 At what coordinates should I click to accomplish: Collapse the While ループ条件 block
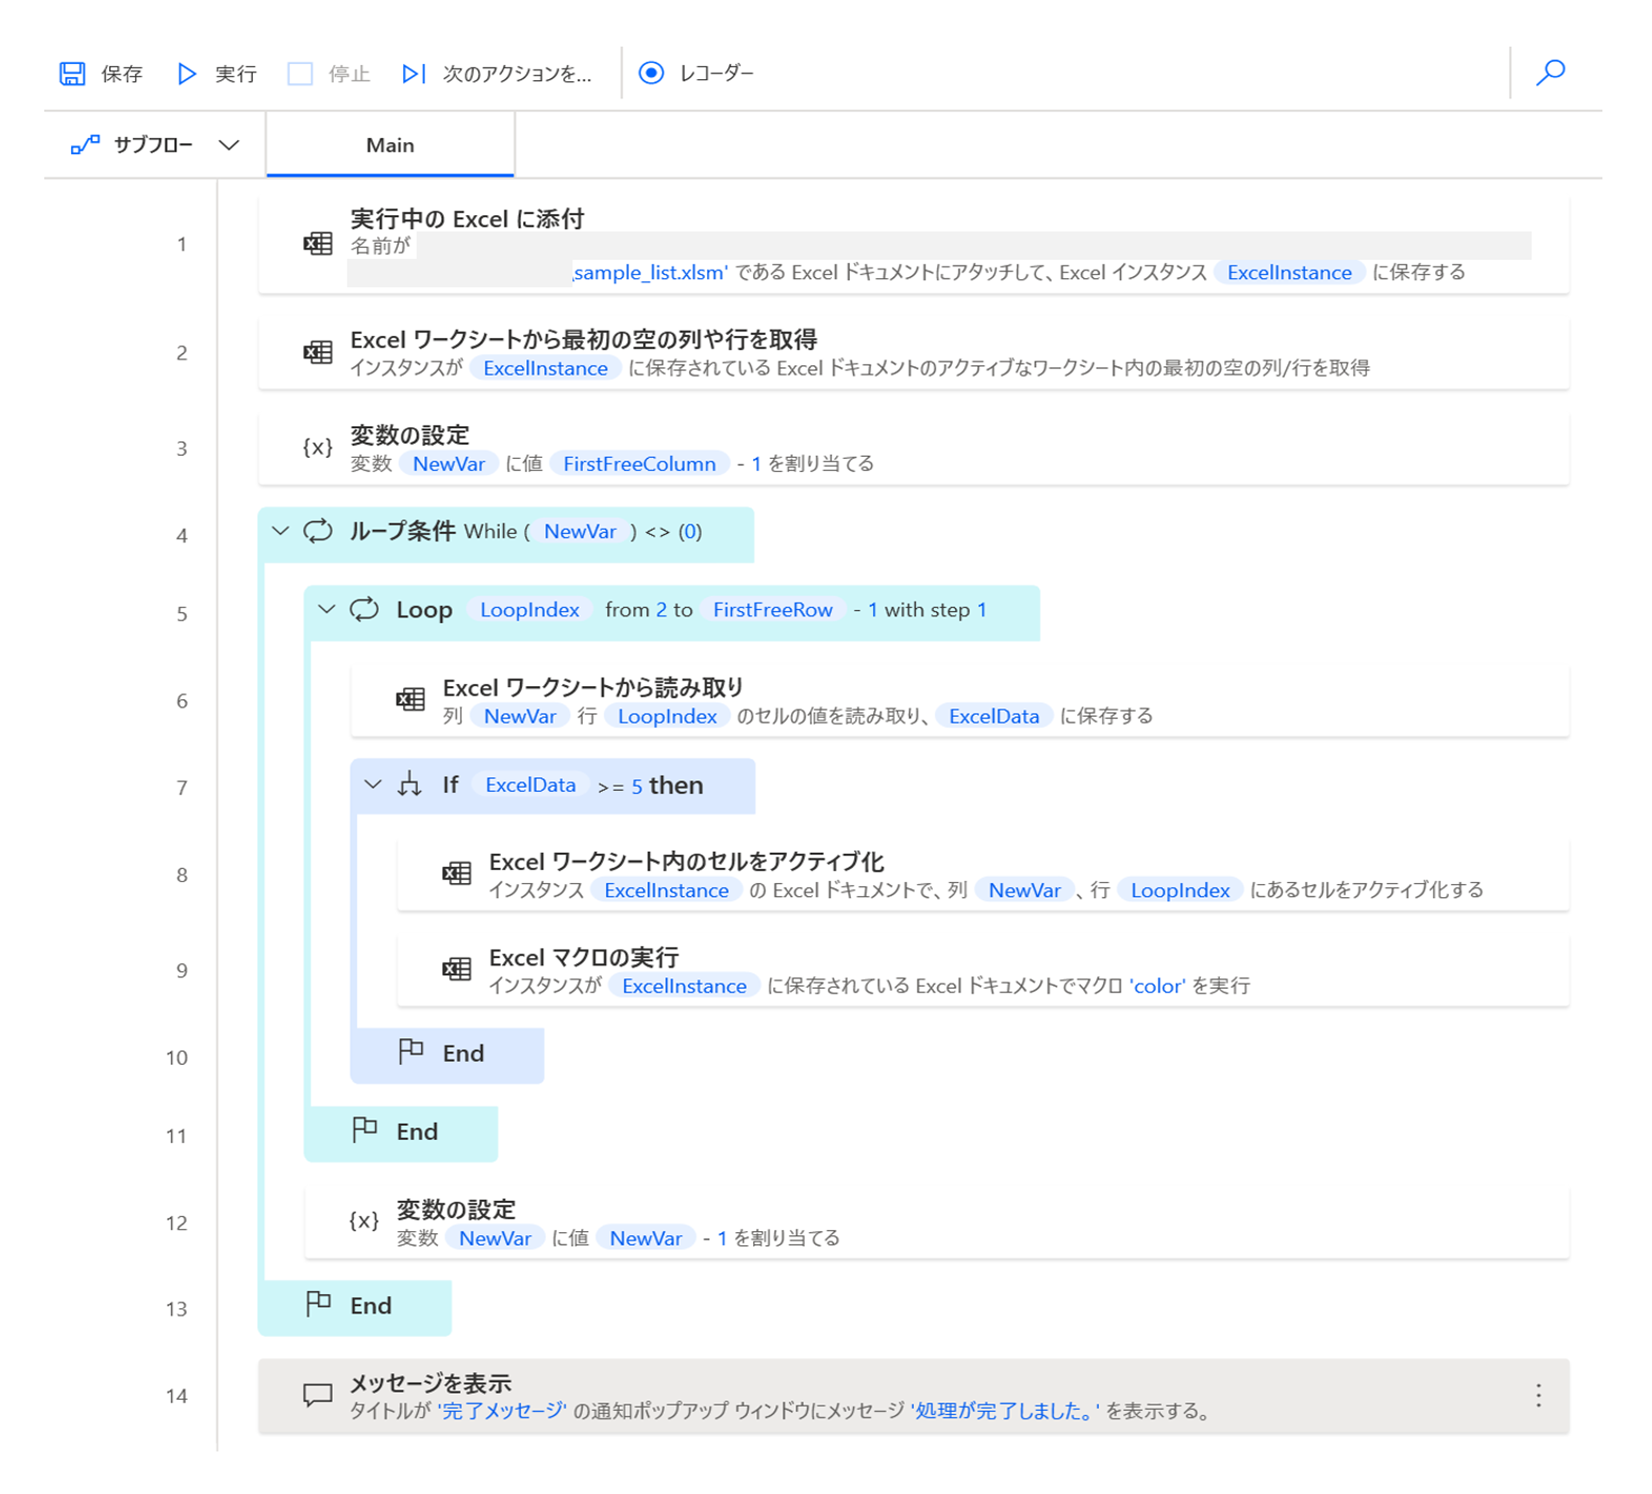[280, 532]
